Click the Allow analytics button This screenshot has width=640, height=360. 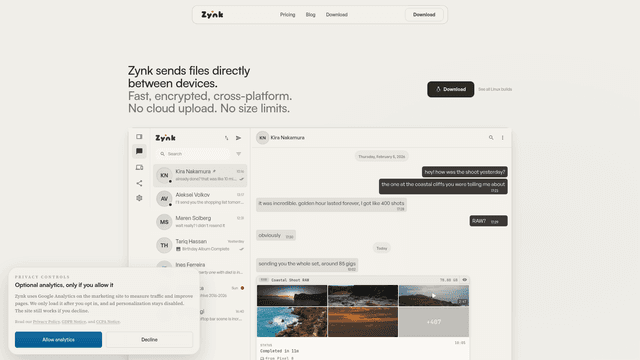tap(58, 340)
